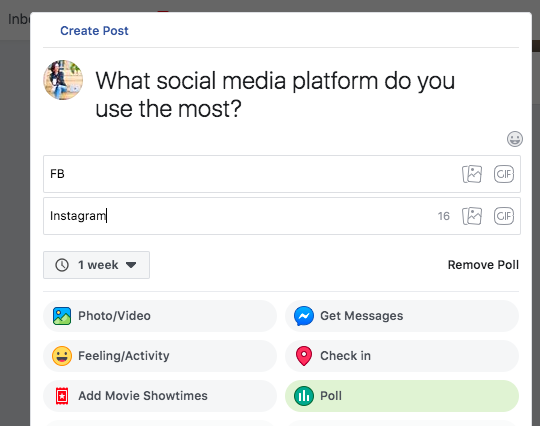Viewport: 540px width, 426px height.
Task: Click the Photo/Video picture icon
Action: tap(62, 316)
